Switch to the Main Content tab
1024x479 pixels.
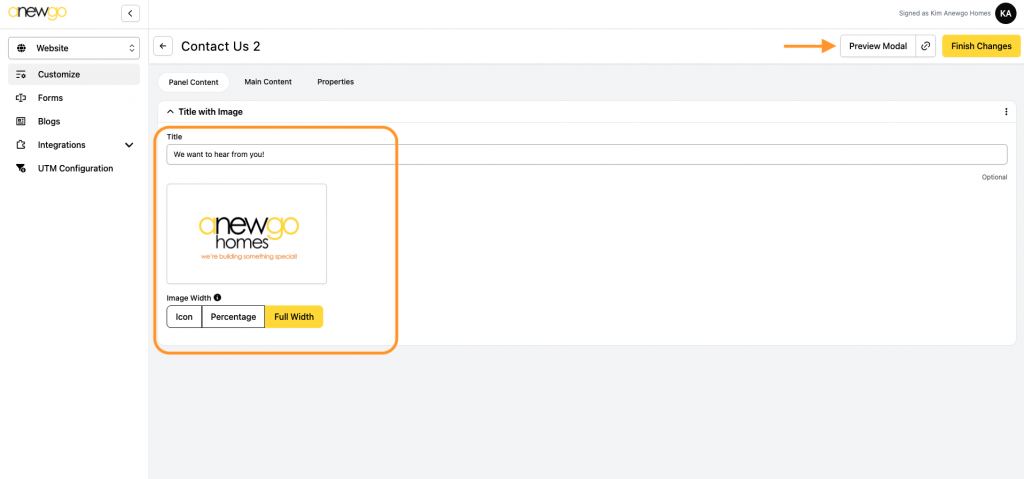pyautogui.click(x=268, y=82)
